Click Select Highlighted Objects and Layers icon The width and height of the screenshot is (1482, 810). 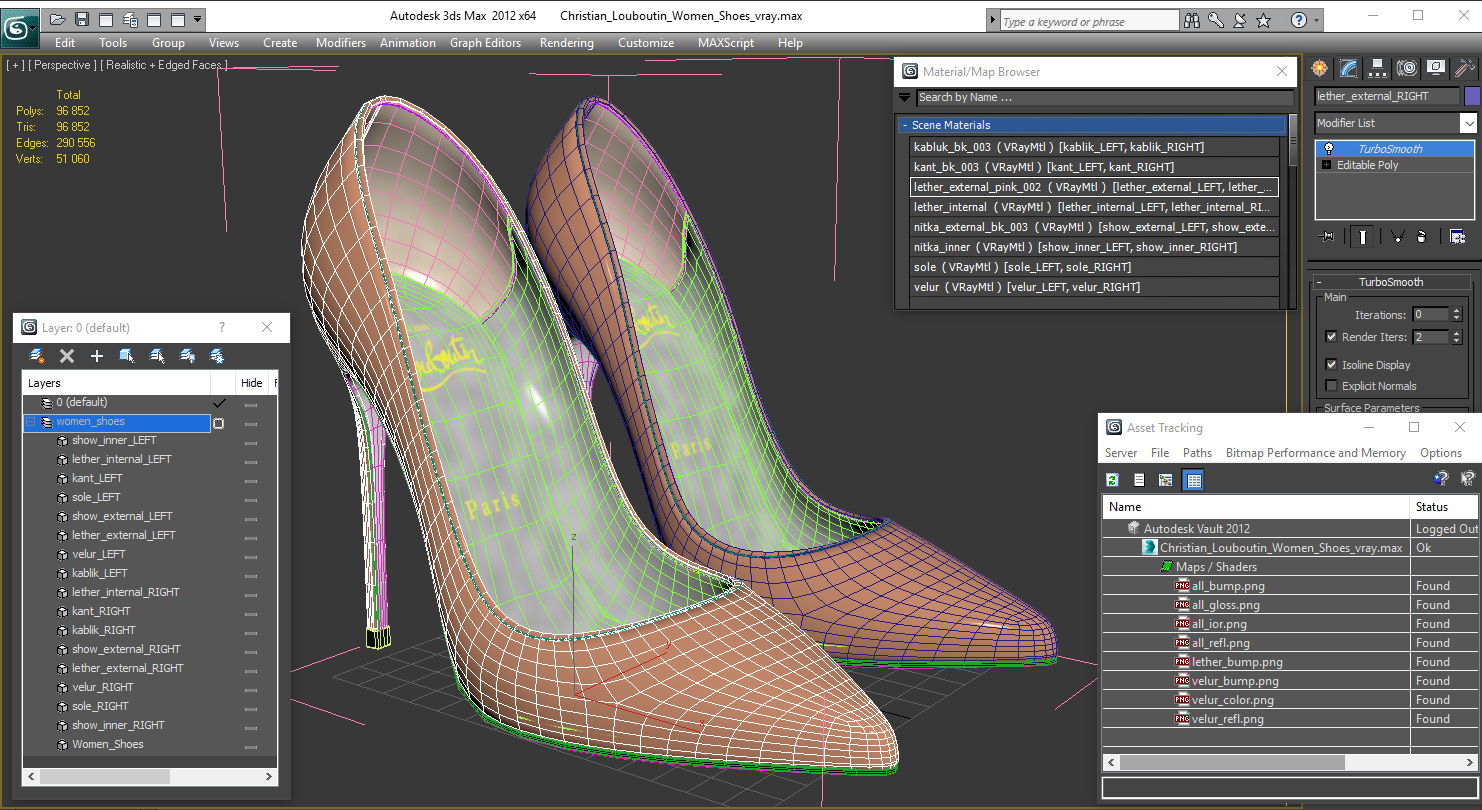coord(127,356)
